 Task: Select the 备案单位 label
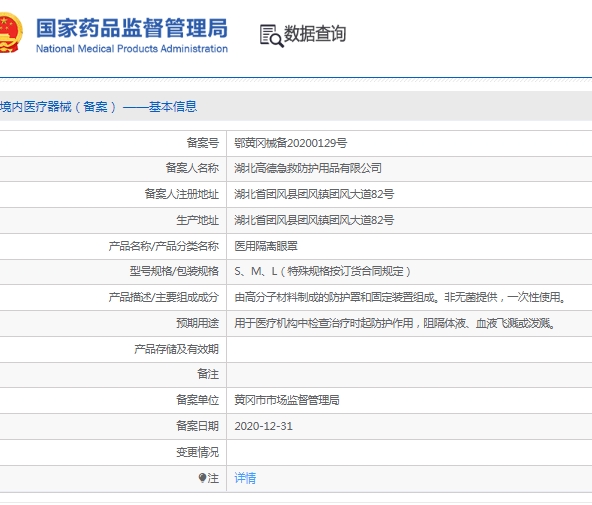pos(197,400)
